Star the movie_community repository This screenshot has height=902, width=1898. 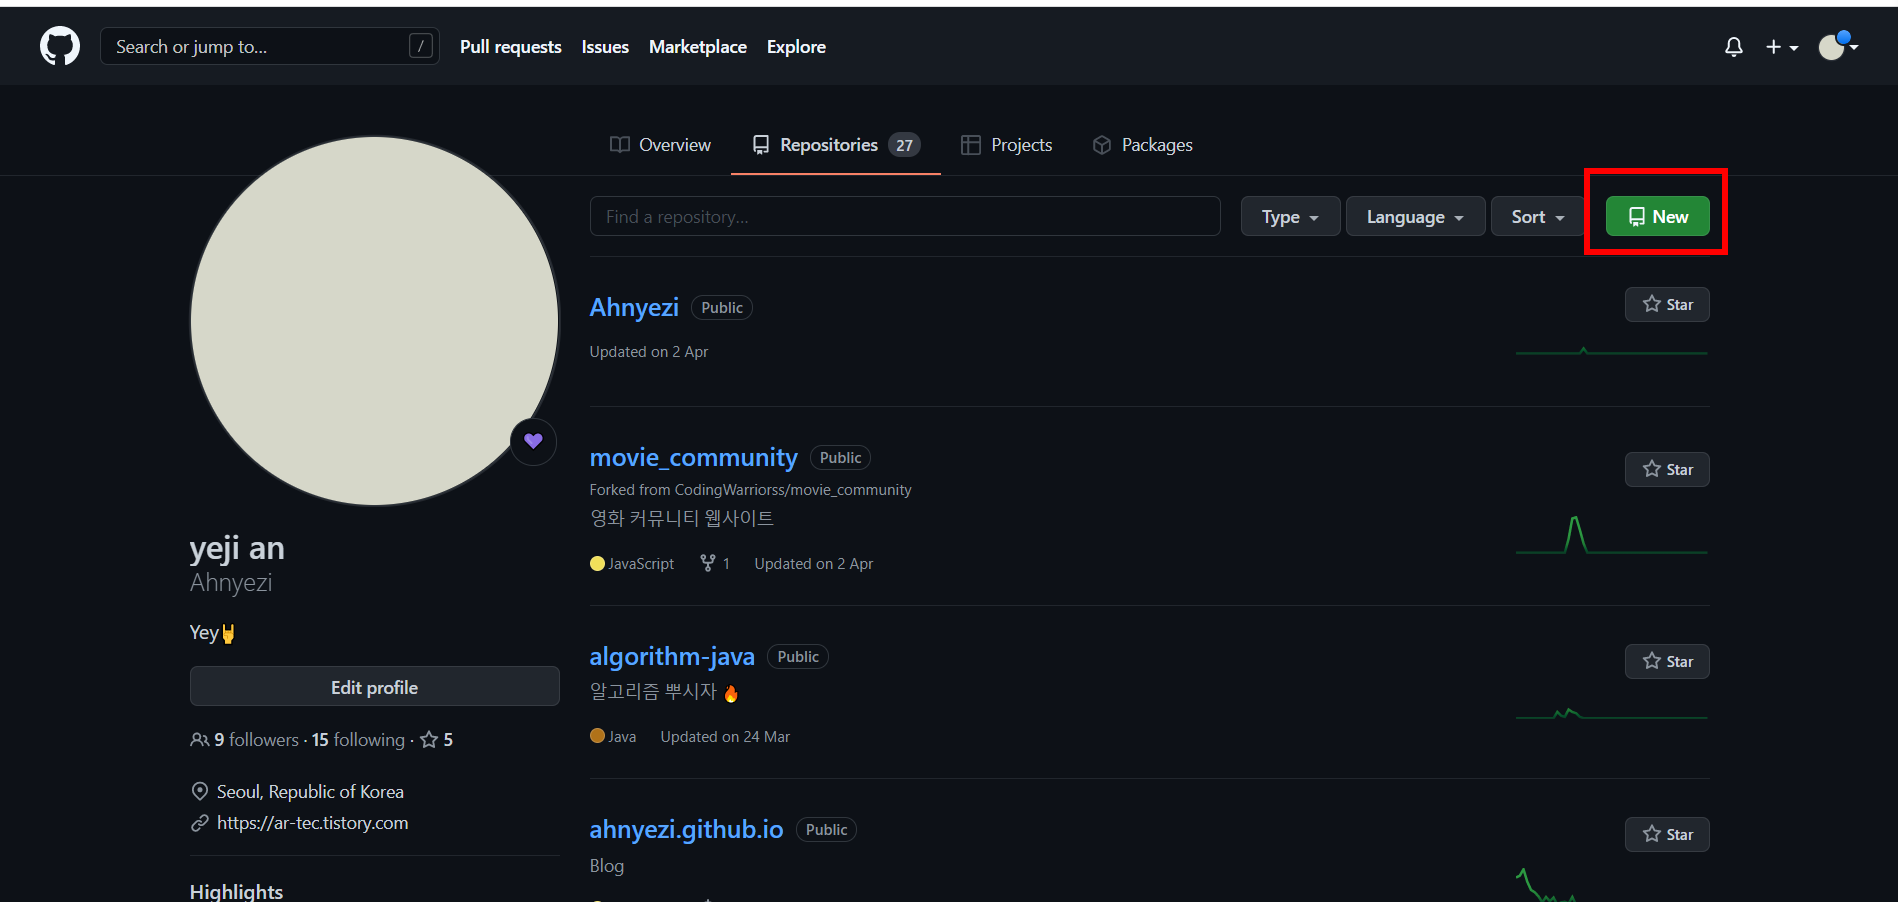coord(1667,469)
